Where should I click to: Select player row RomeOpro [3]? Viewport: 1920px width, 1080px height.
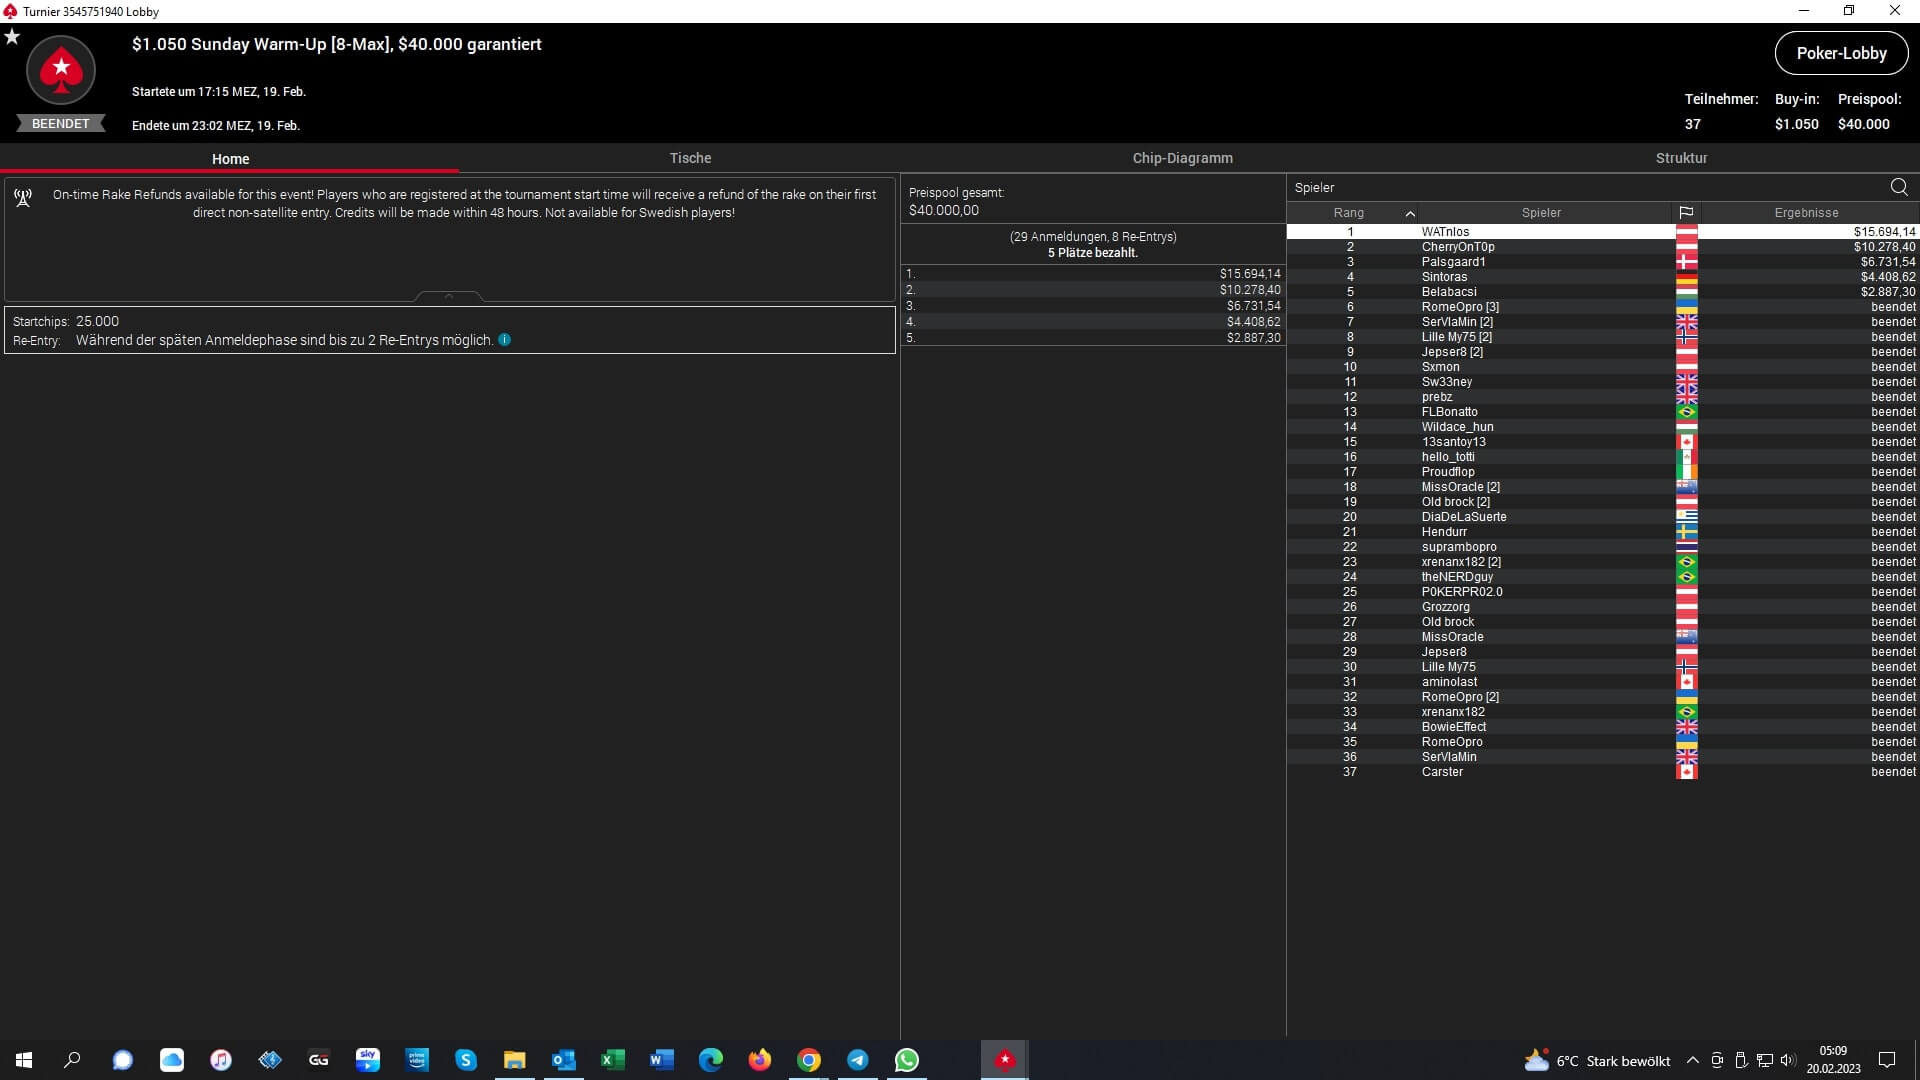[x=1602, y=307]
